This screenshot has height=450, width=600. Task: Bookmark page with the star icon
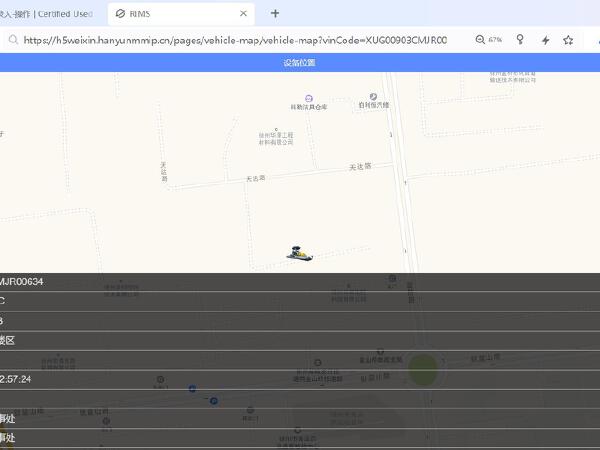(568, 40)
